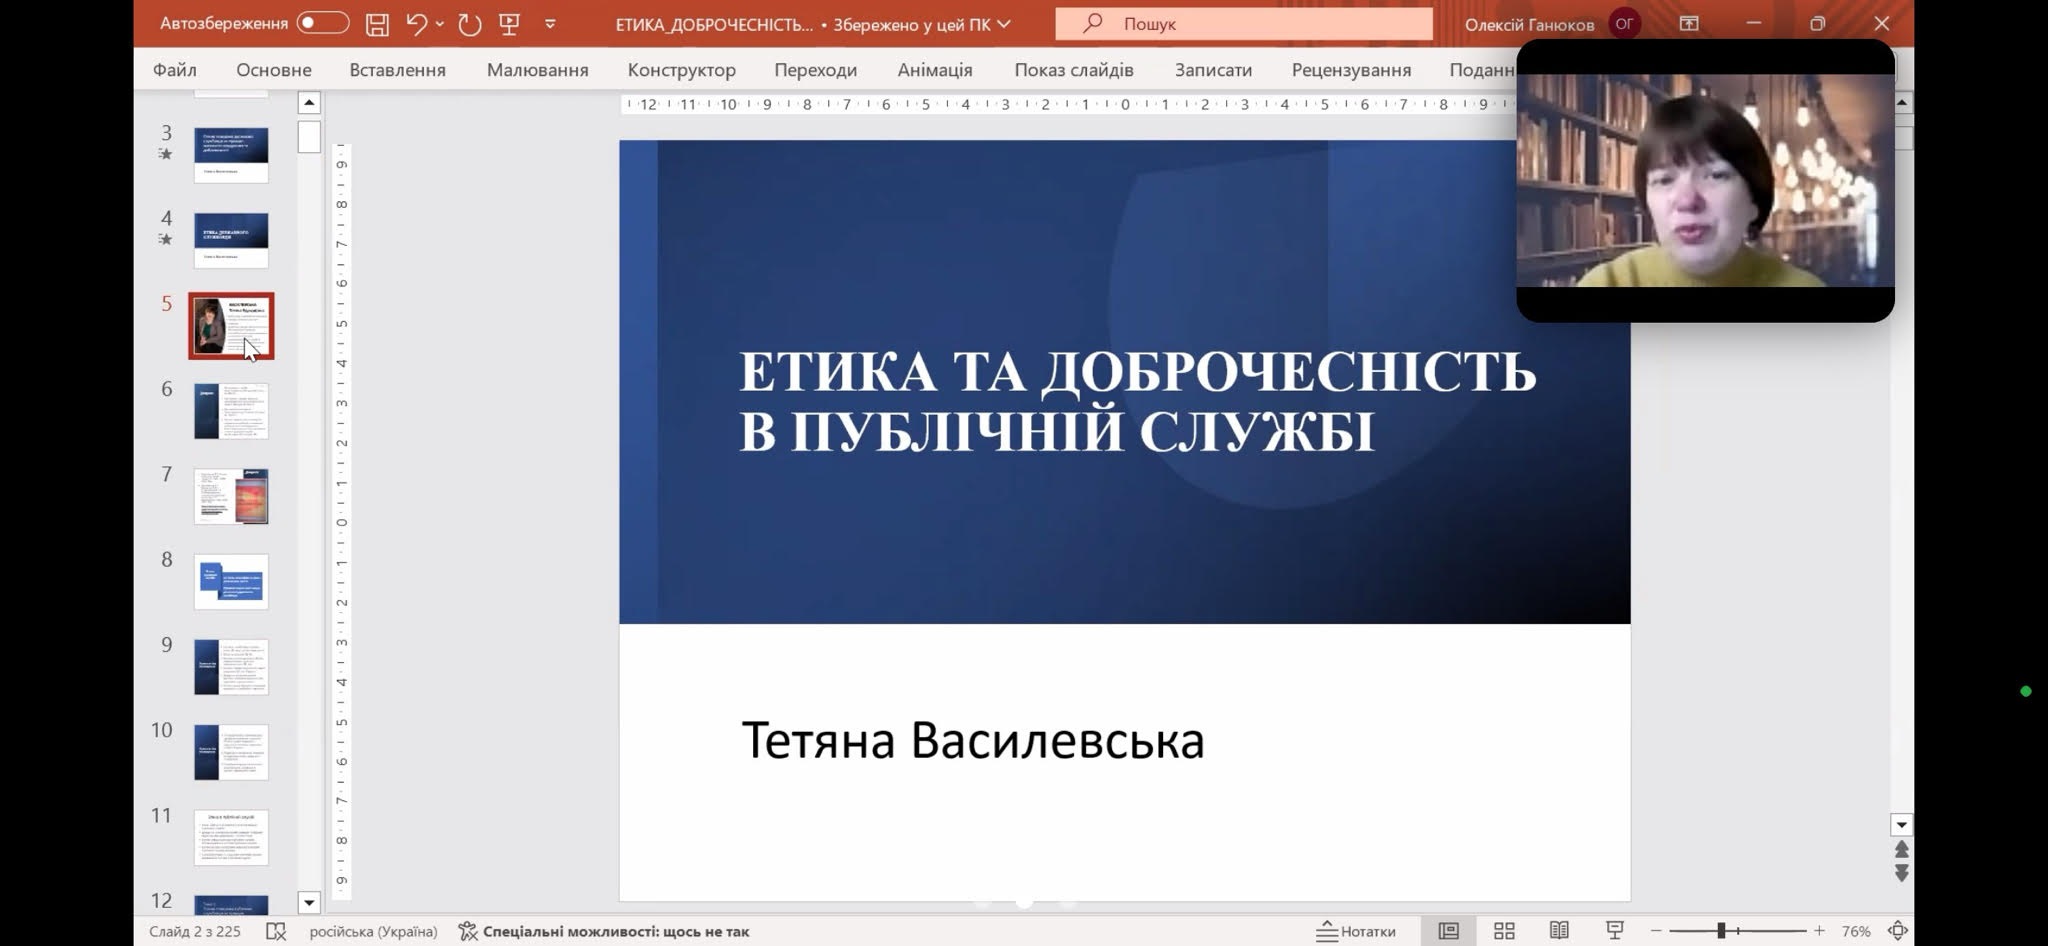The width and height of the screenshot is (2048, 946).
Task: Click the zoom slider handle
Action: pyautogui.click(x=1721, y=931)
